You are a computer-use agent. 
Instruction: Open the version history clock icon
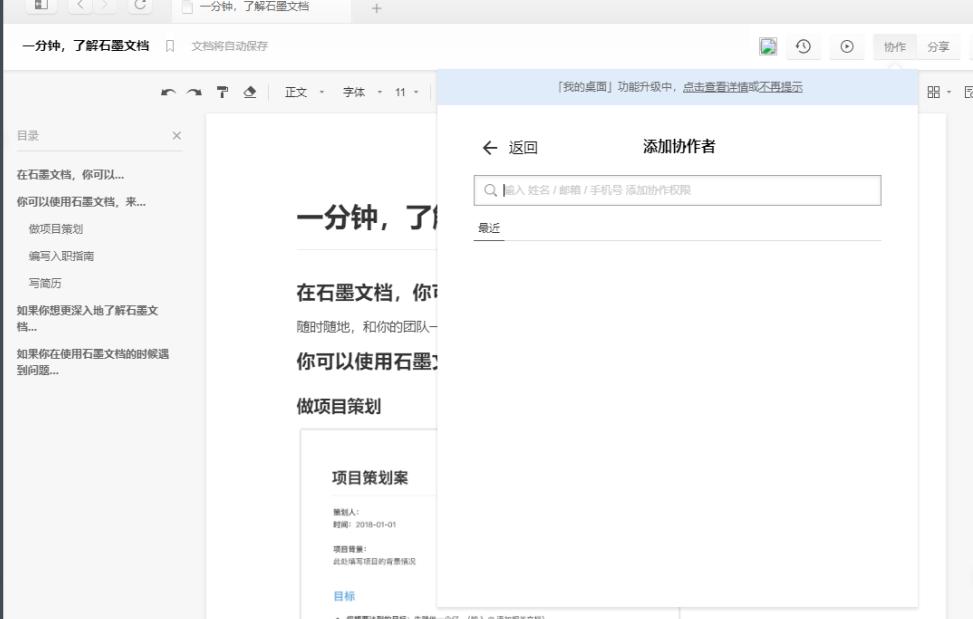pyautogui.click(x=804, y=47)
